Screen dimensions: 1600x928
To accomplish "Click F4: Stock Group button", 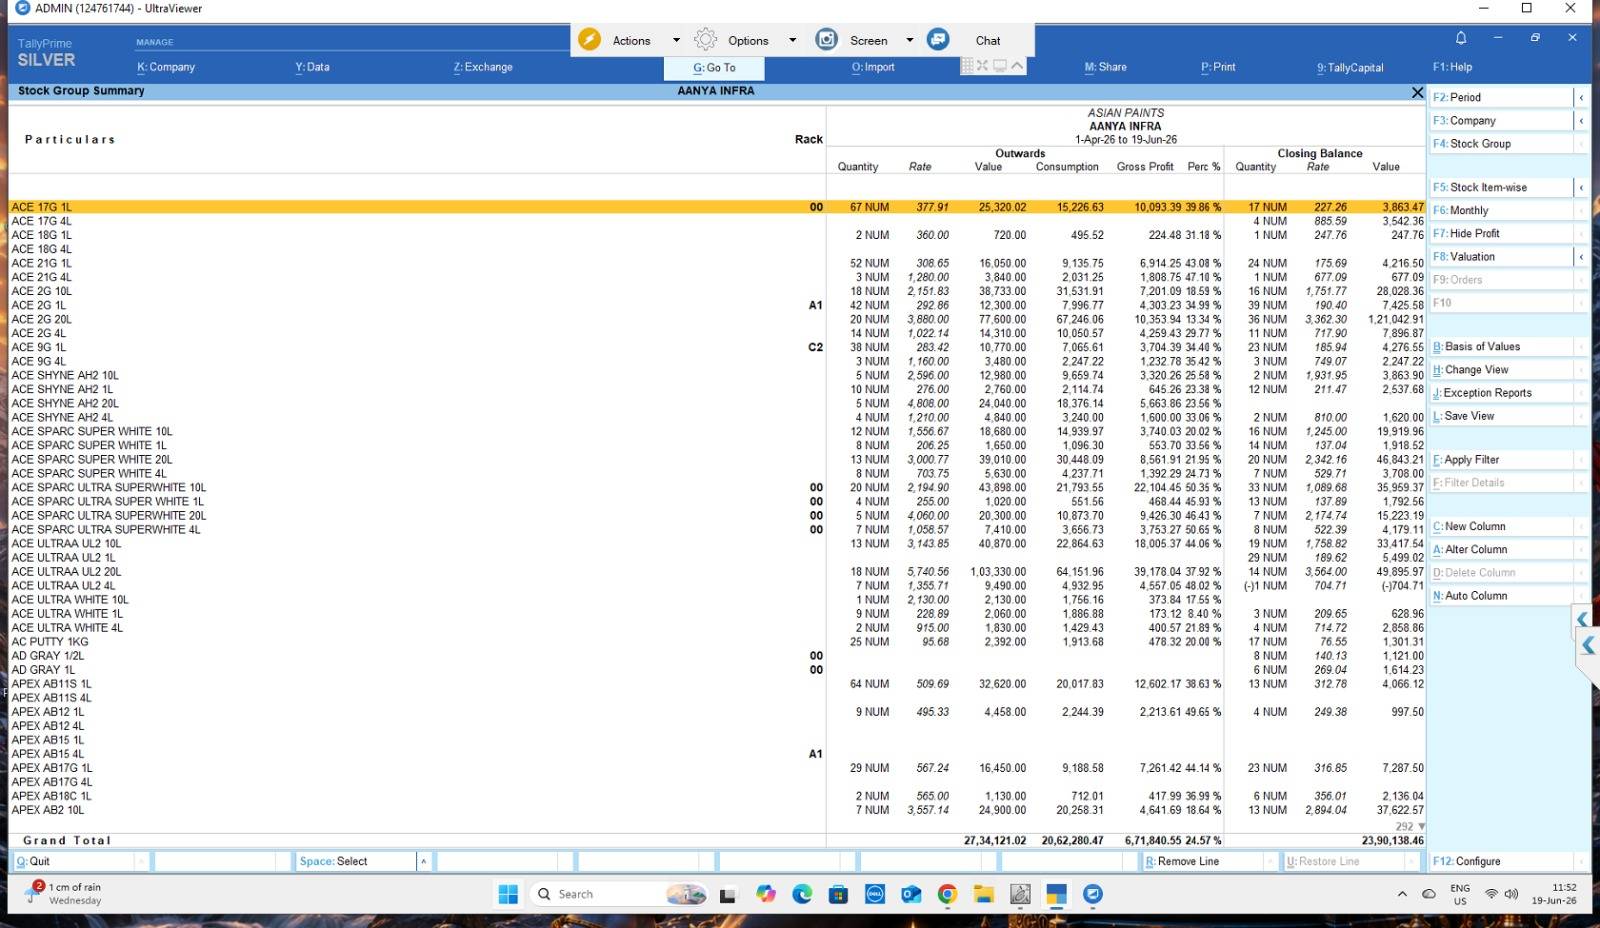I will [1501, 143].
